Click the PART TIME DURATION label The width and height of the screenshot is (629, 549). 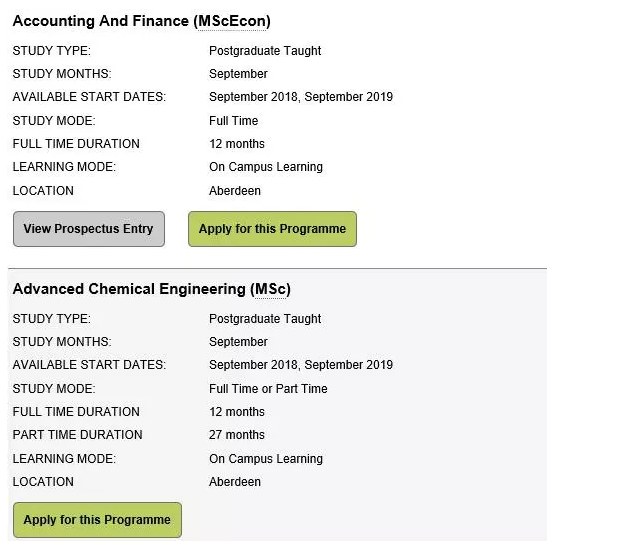coord(77,435)
